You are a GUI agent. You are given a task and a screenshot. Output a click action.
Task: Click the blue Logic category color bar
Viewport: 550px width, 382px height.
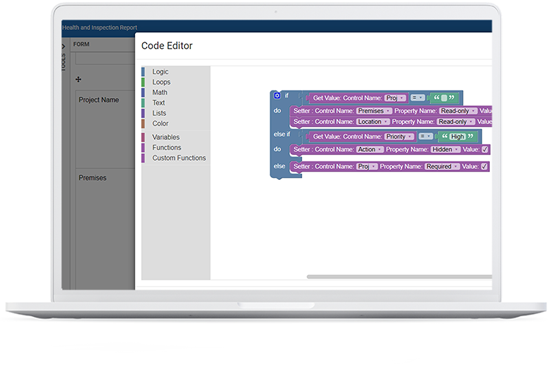143,72
